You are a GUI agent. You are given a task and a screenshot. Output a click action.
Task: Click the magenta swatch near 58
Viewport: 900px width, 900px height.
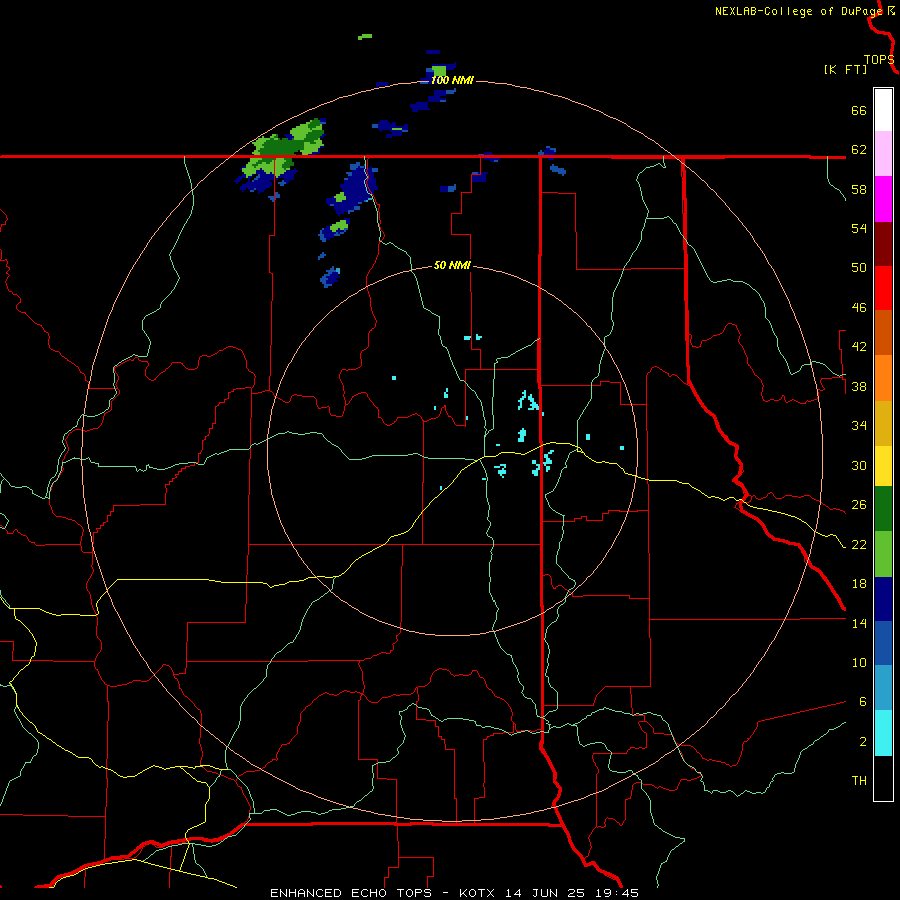coord(883,199)
